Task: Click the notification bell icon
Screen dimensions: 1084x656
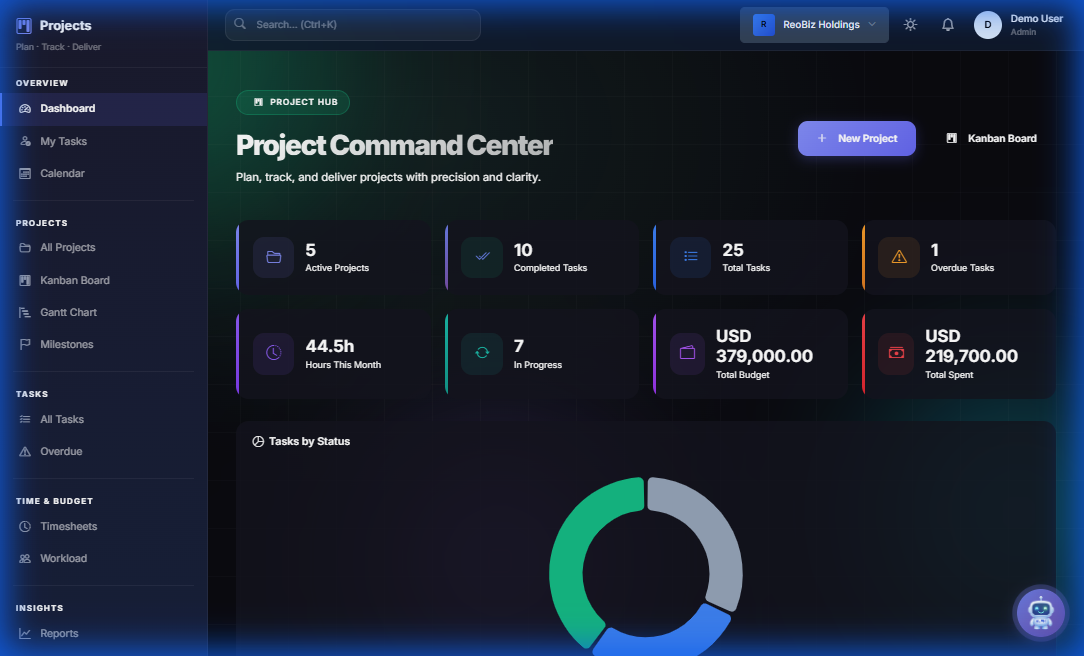Action: [947, 24]
